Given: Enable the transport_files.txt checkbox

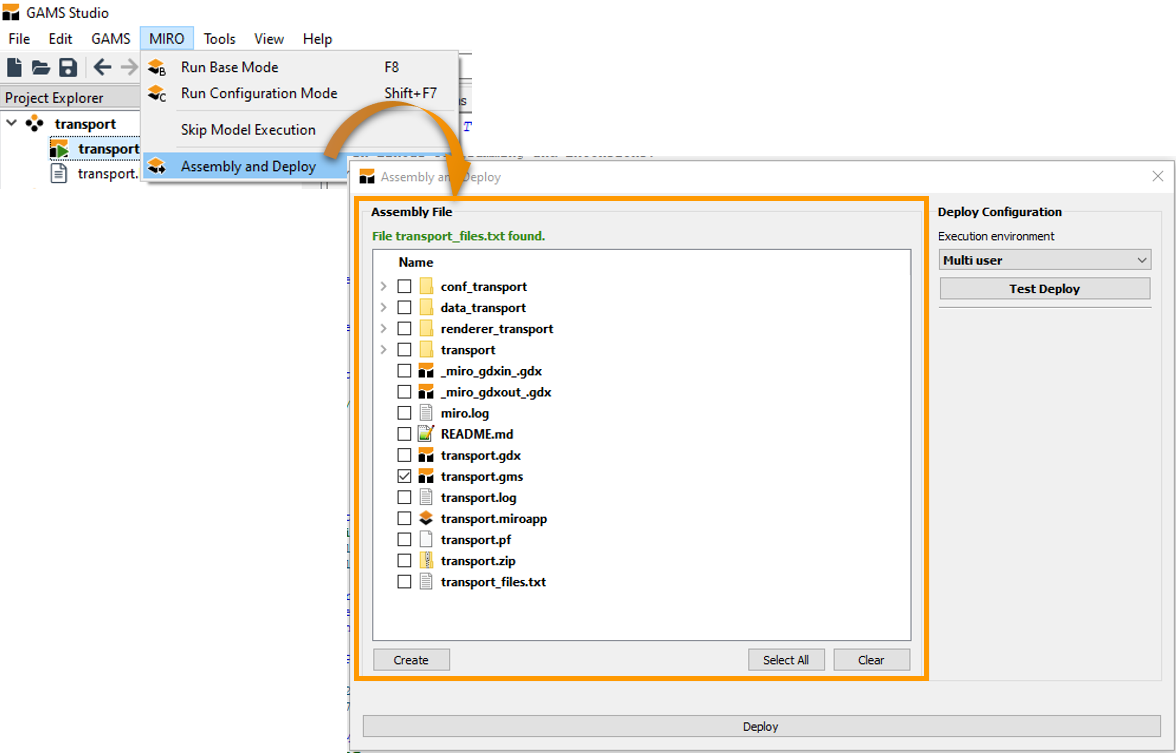Looking at the screenshot, I should tap(404, 581).
